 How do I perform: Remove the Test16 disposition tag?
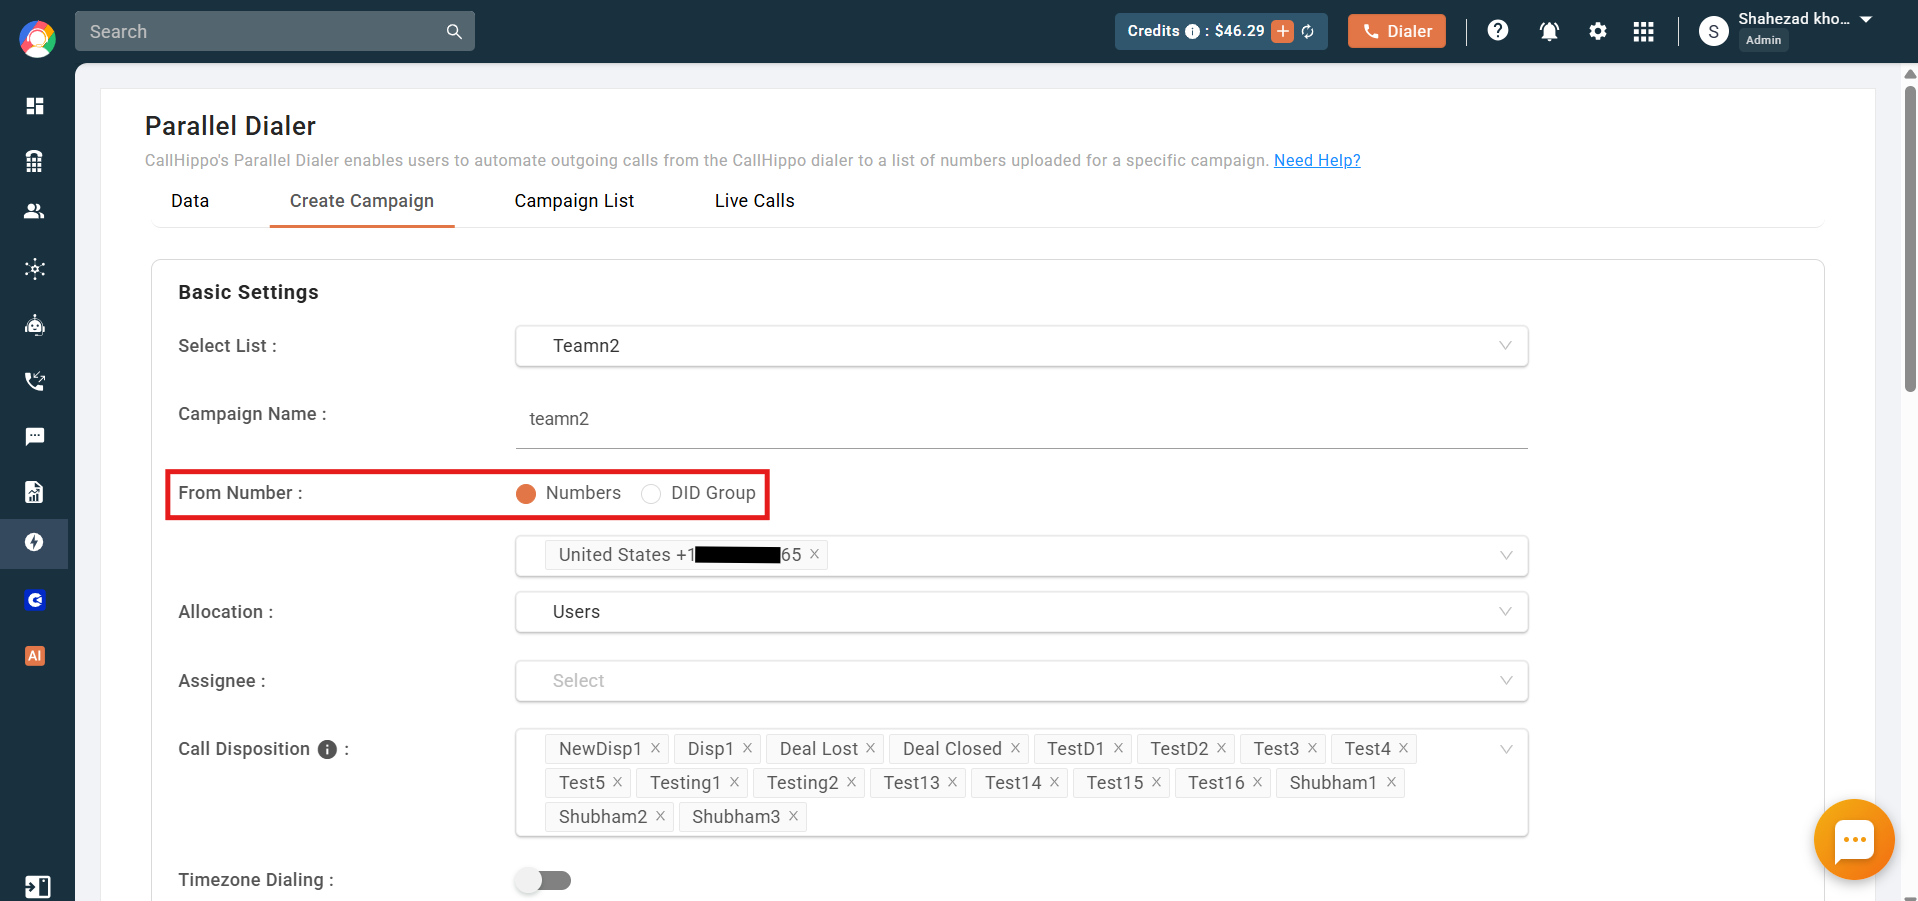tap(1257, 782)
